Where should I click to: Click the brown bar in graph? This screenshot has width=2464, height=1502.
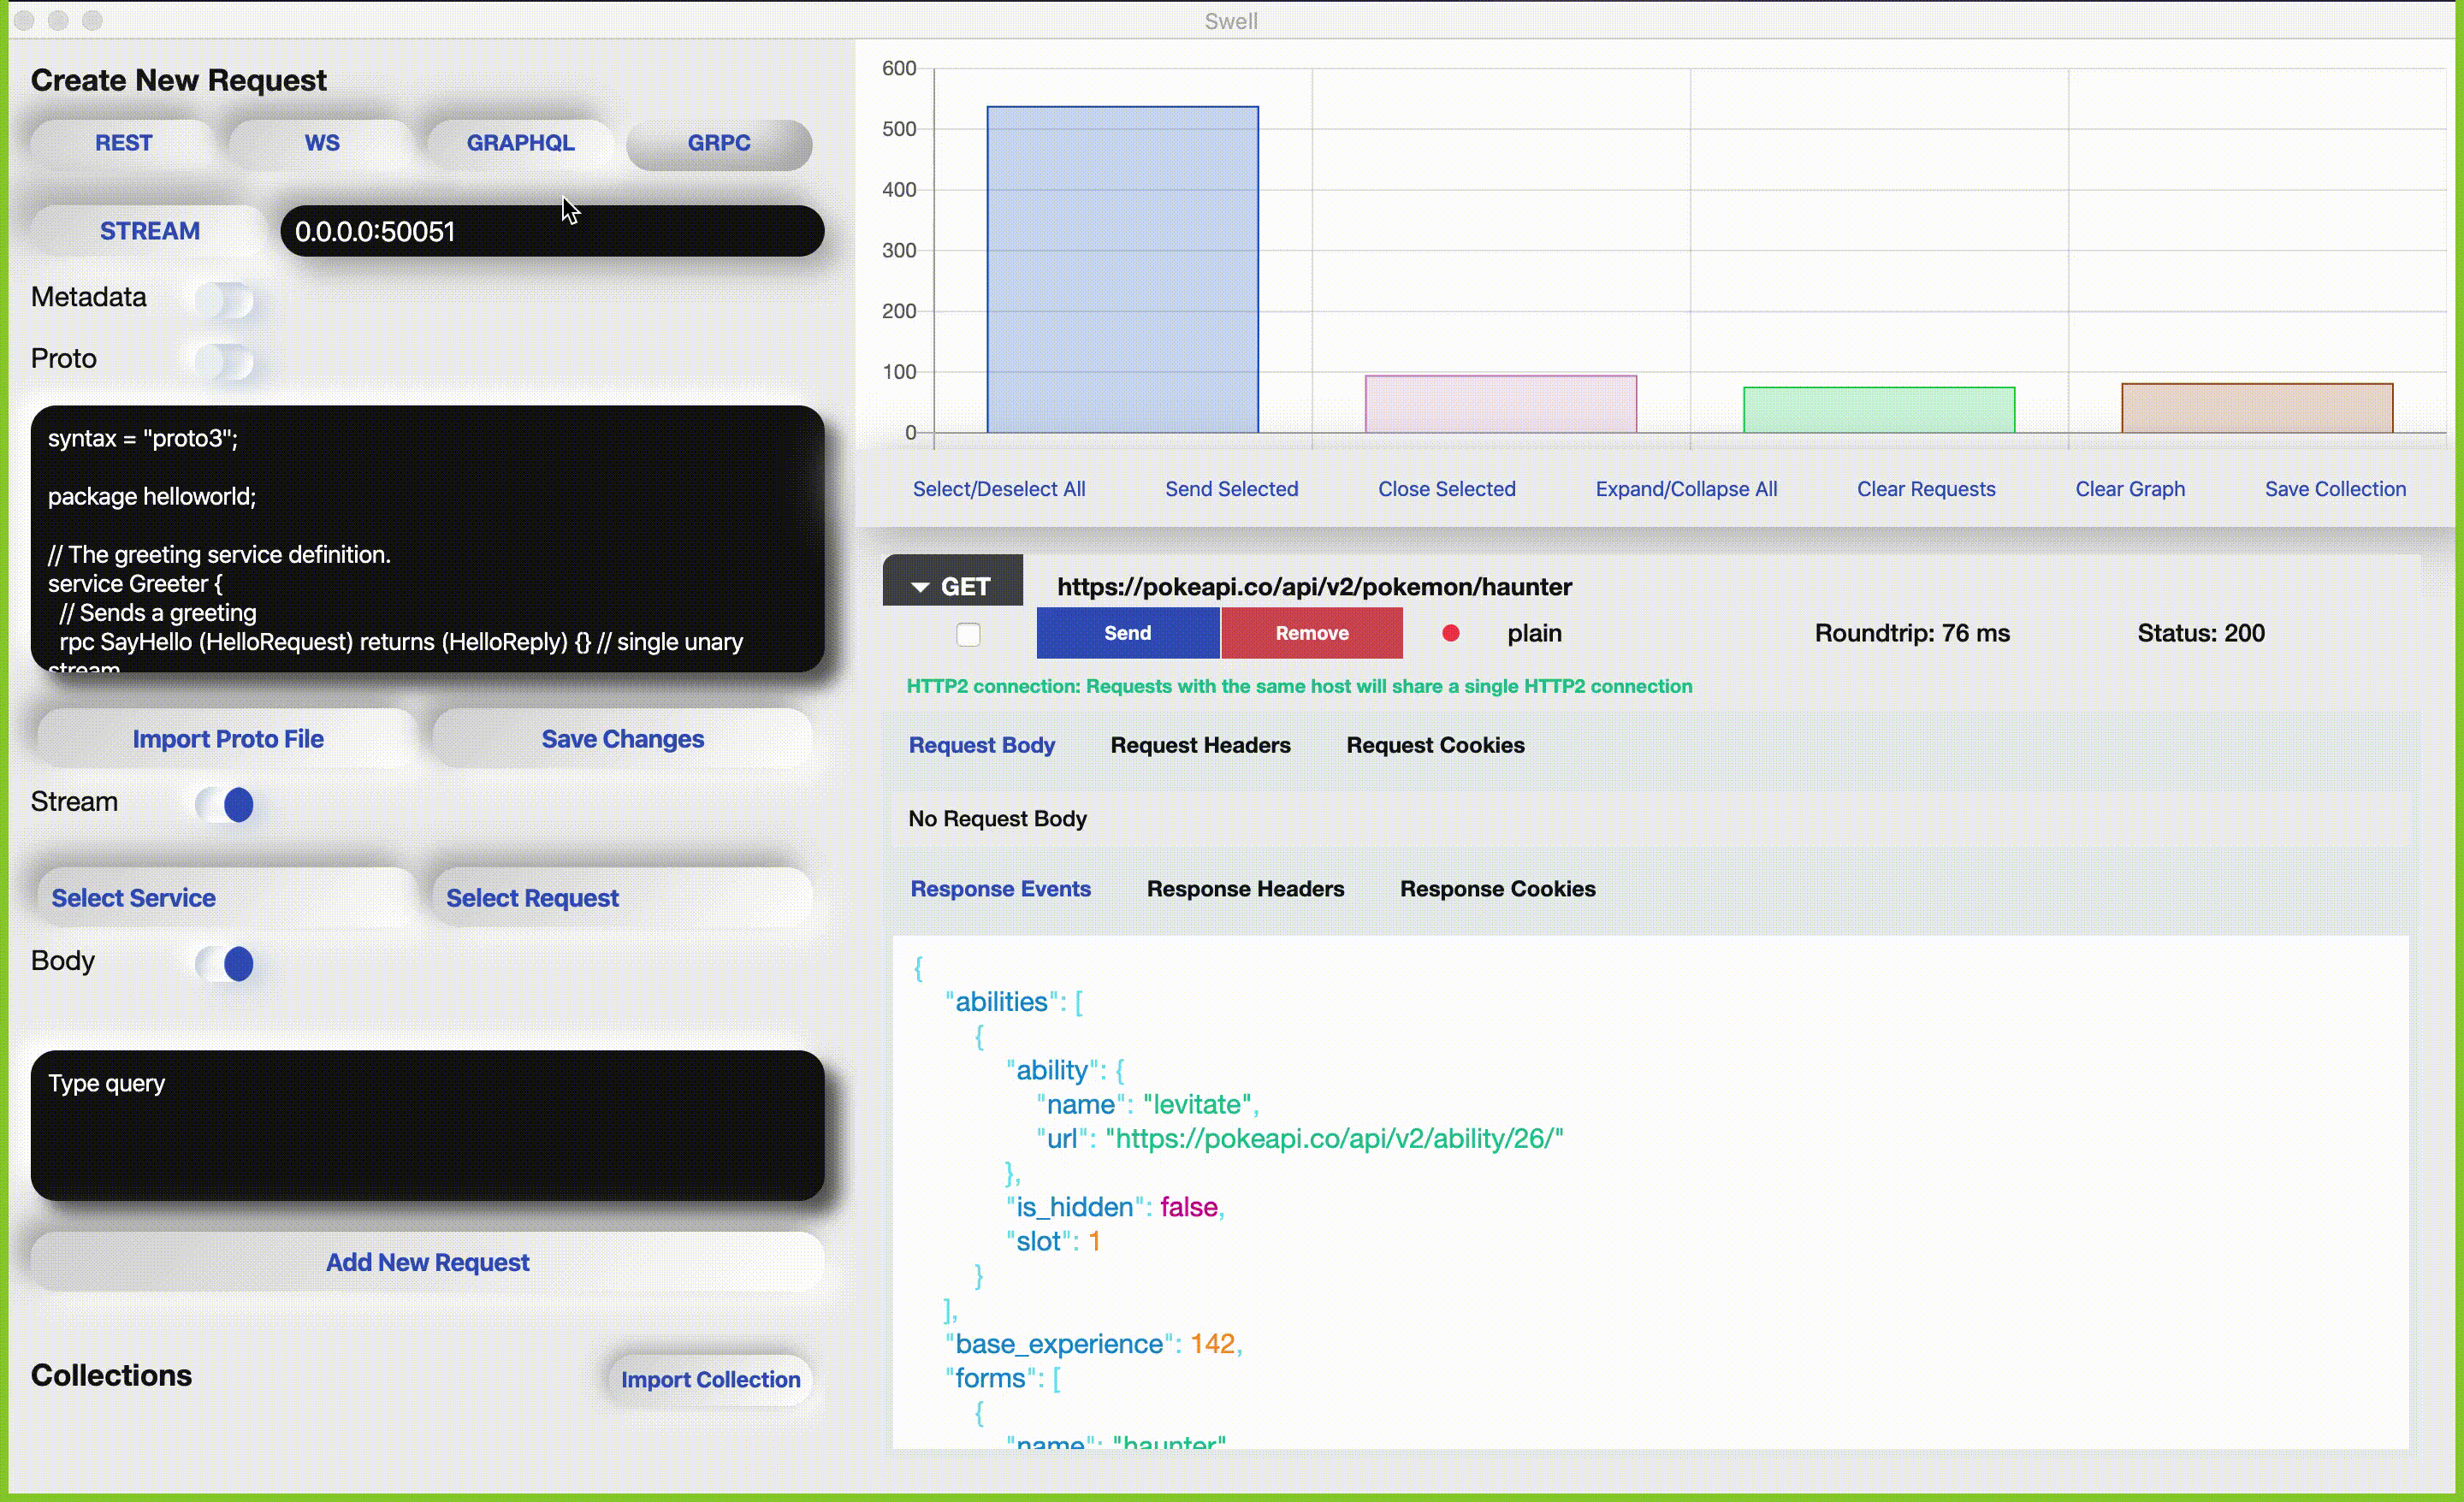2256,408
